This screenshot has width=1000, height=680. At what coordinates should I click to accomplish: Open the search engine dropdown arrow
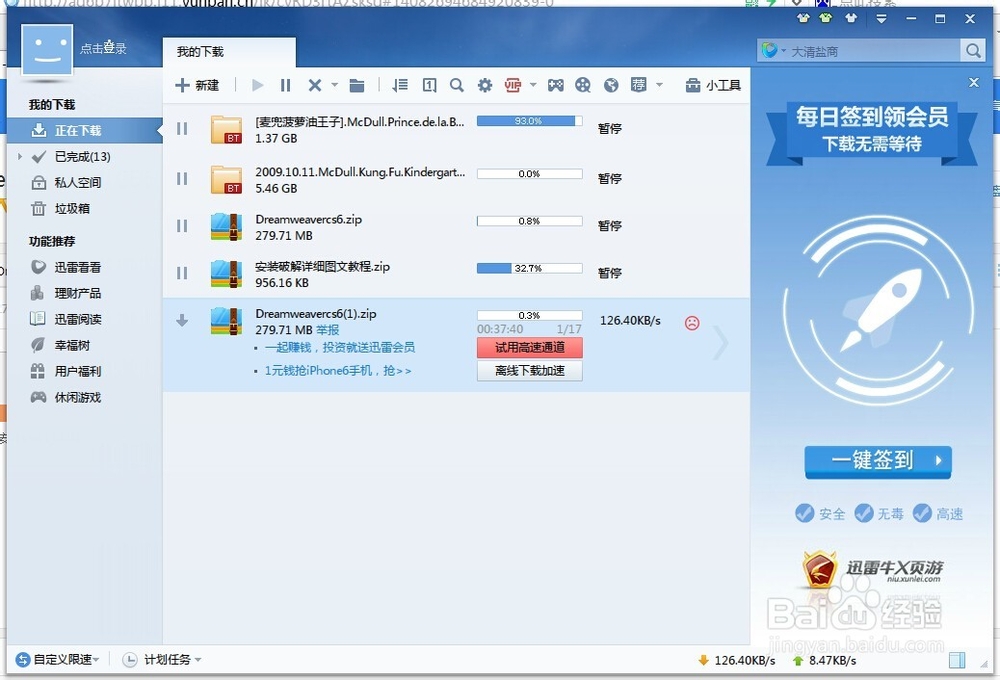coord(783,51)
